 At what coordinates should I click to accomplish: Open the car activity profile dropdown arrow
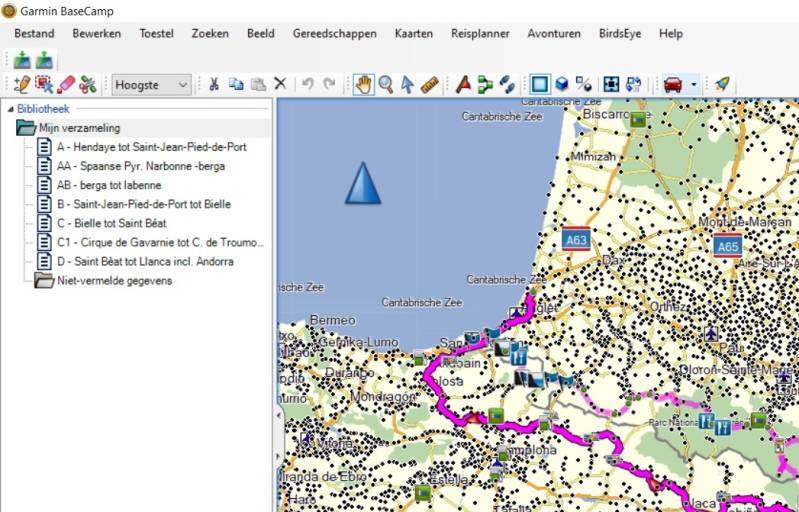(694, 85)
